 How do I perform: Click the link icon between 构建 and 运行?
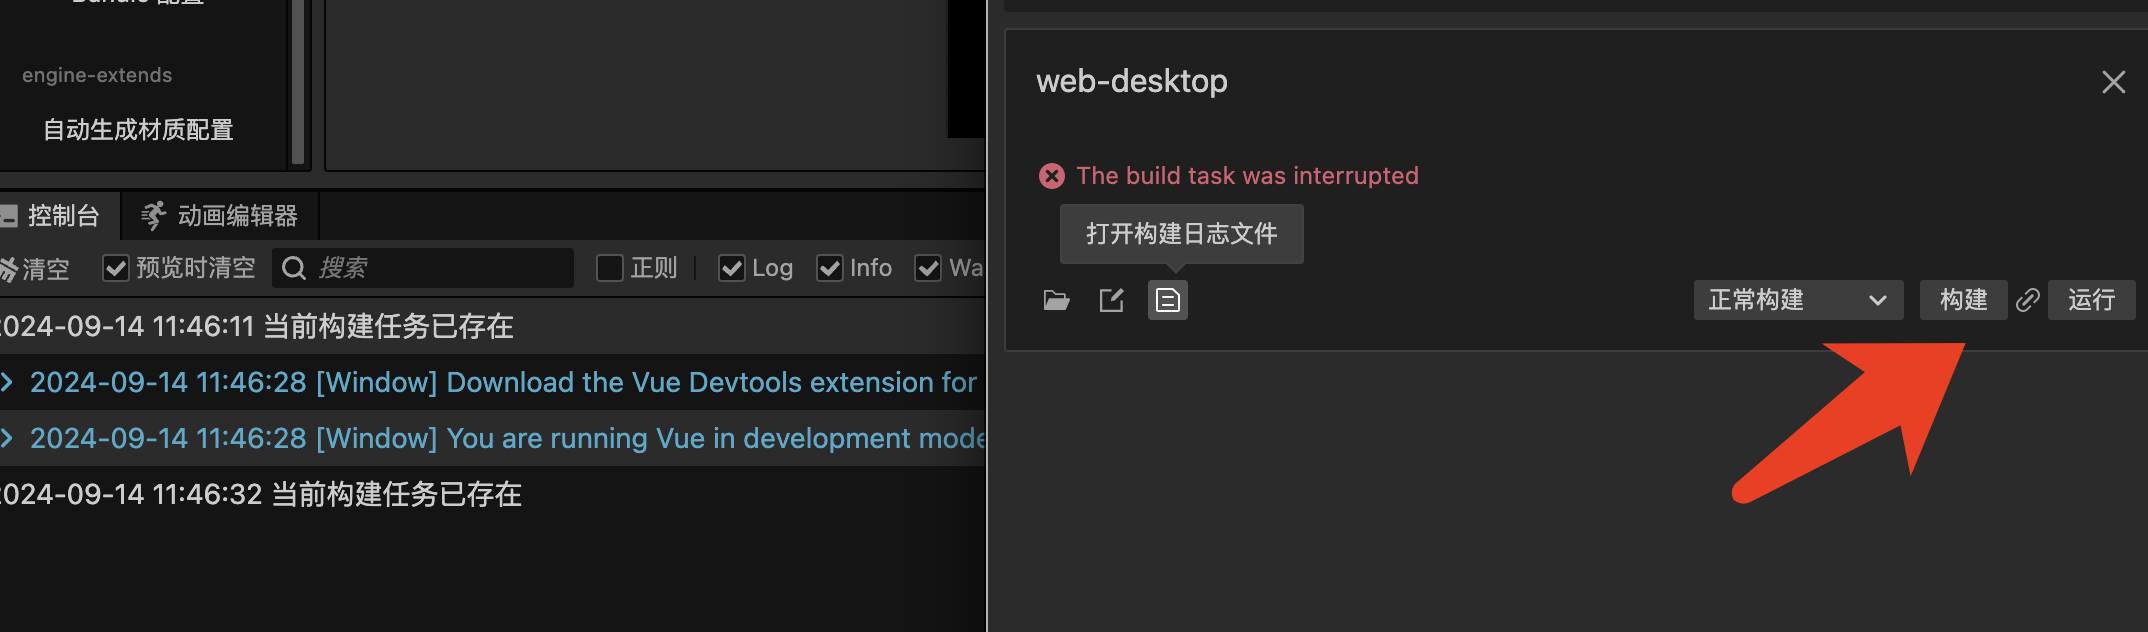pos(2028,300)
